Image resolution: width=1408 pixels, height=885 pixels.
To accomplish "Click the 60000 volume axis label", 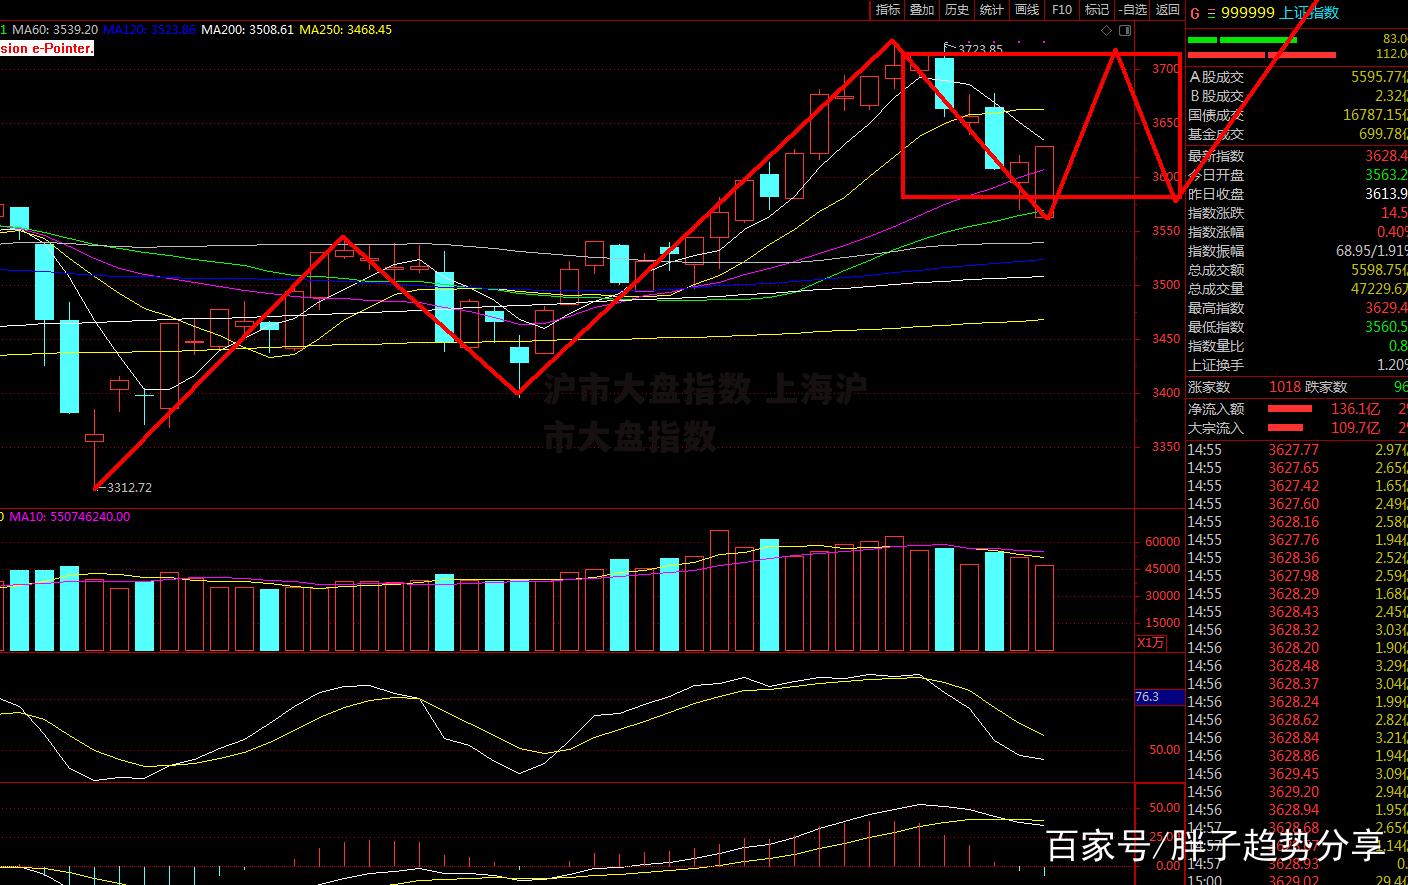I will (1162, 542).
